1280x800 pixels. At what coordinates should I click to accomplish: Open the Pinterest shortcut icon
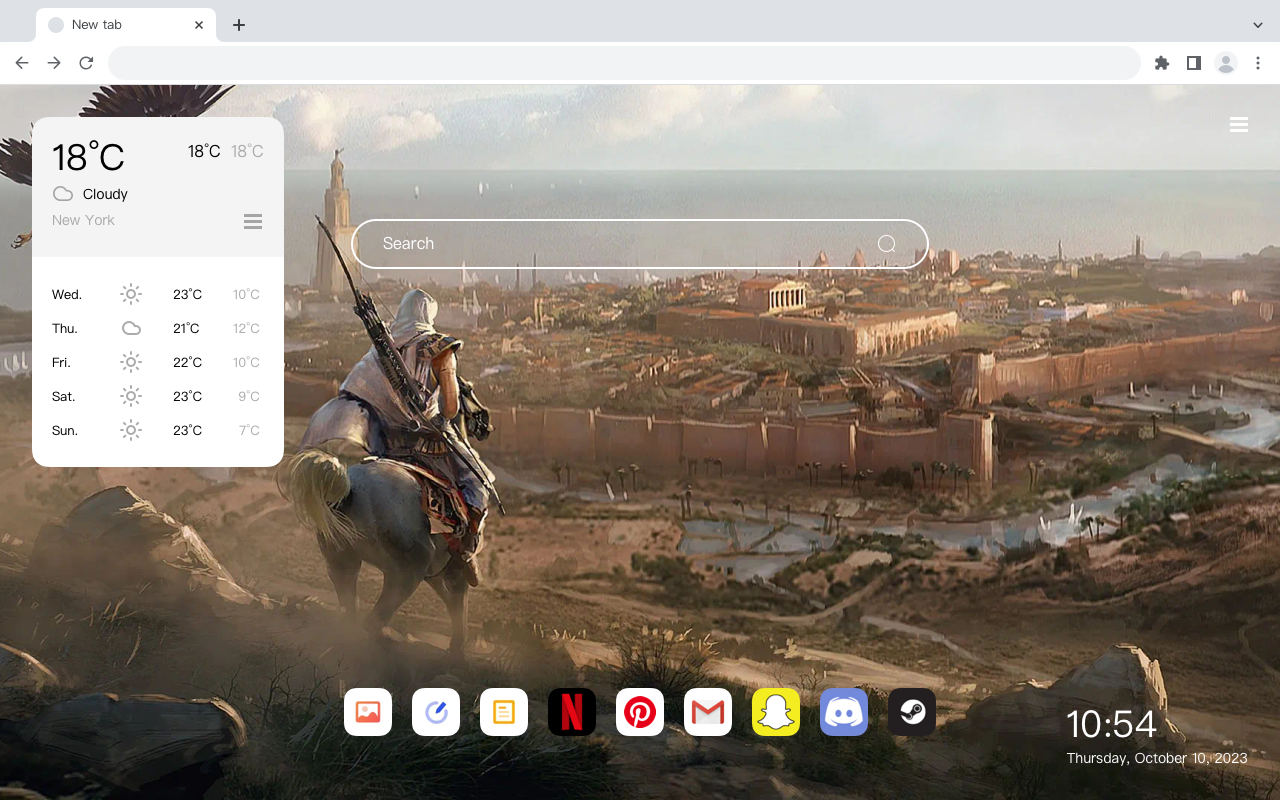(640, 712)
